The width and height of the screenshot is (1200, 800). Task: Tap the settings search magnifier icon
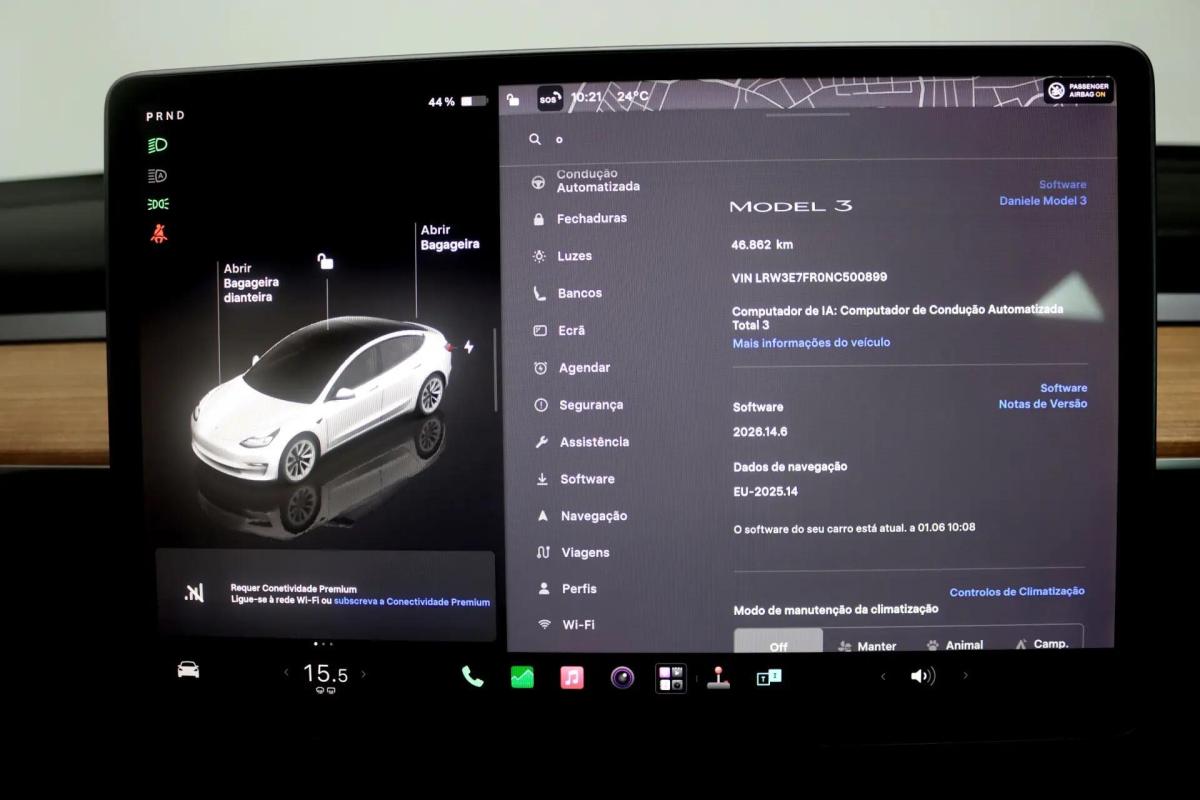535,140
